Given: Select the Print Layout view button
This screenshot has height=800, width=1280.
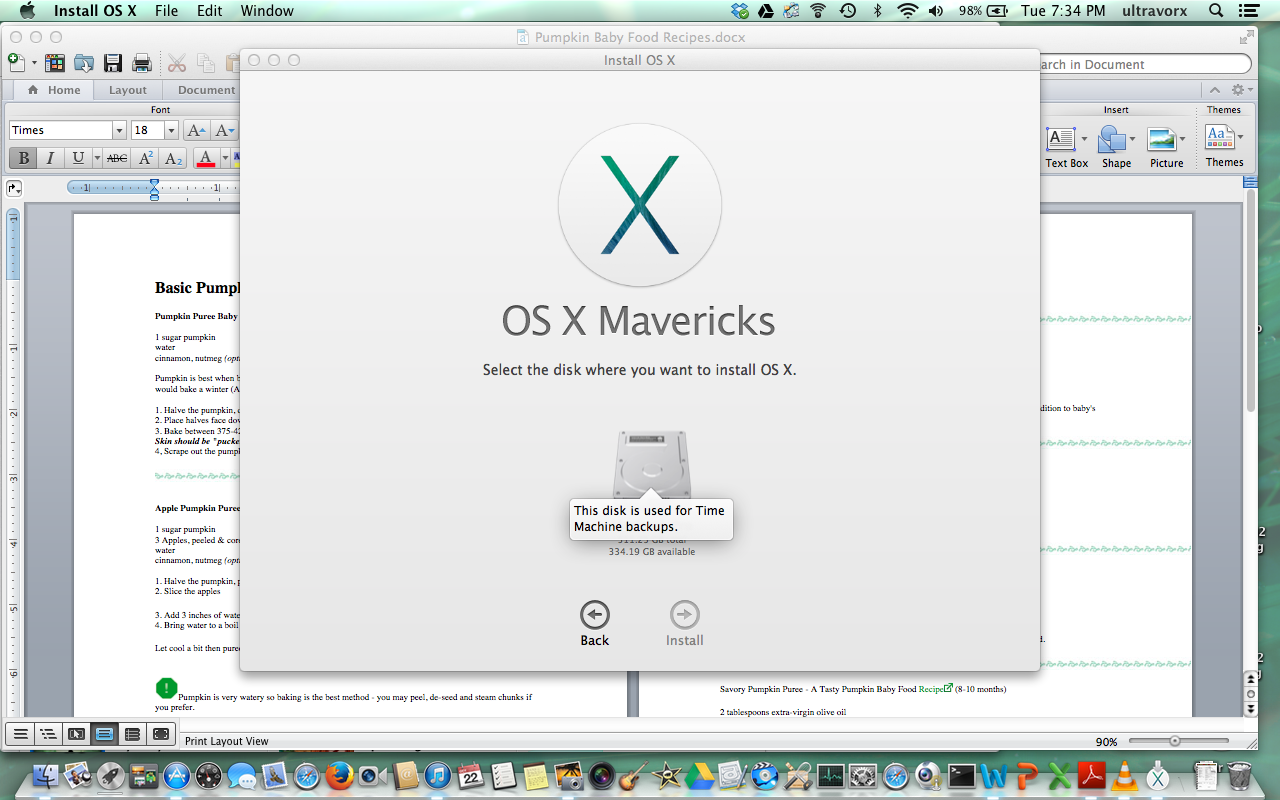Looking at the screenshot, I should pyautogui.click(x=105, y=734).
